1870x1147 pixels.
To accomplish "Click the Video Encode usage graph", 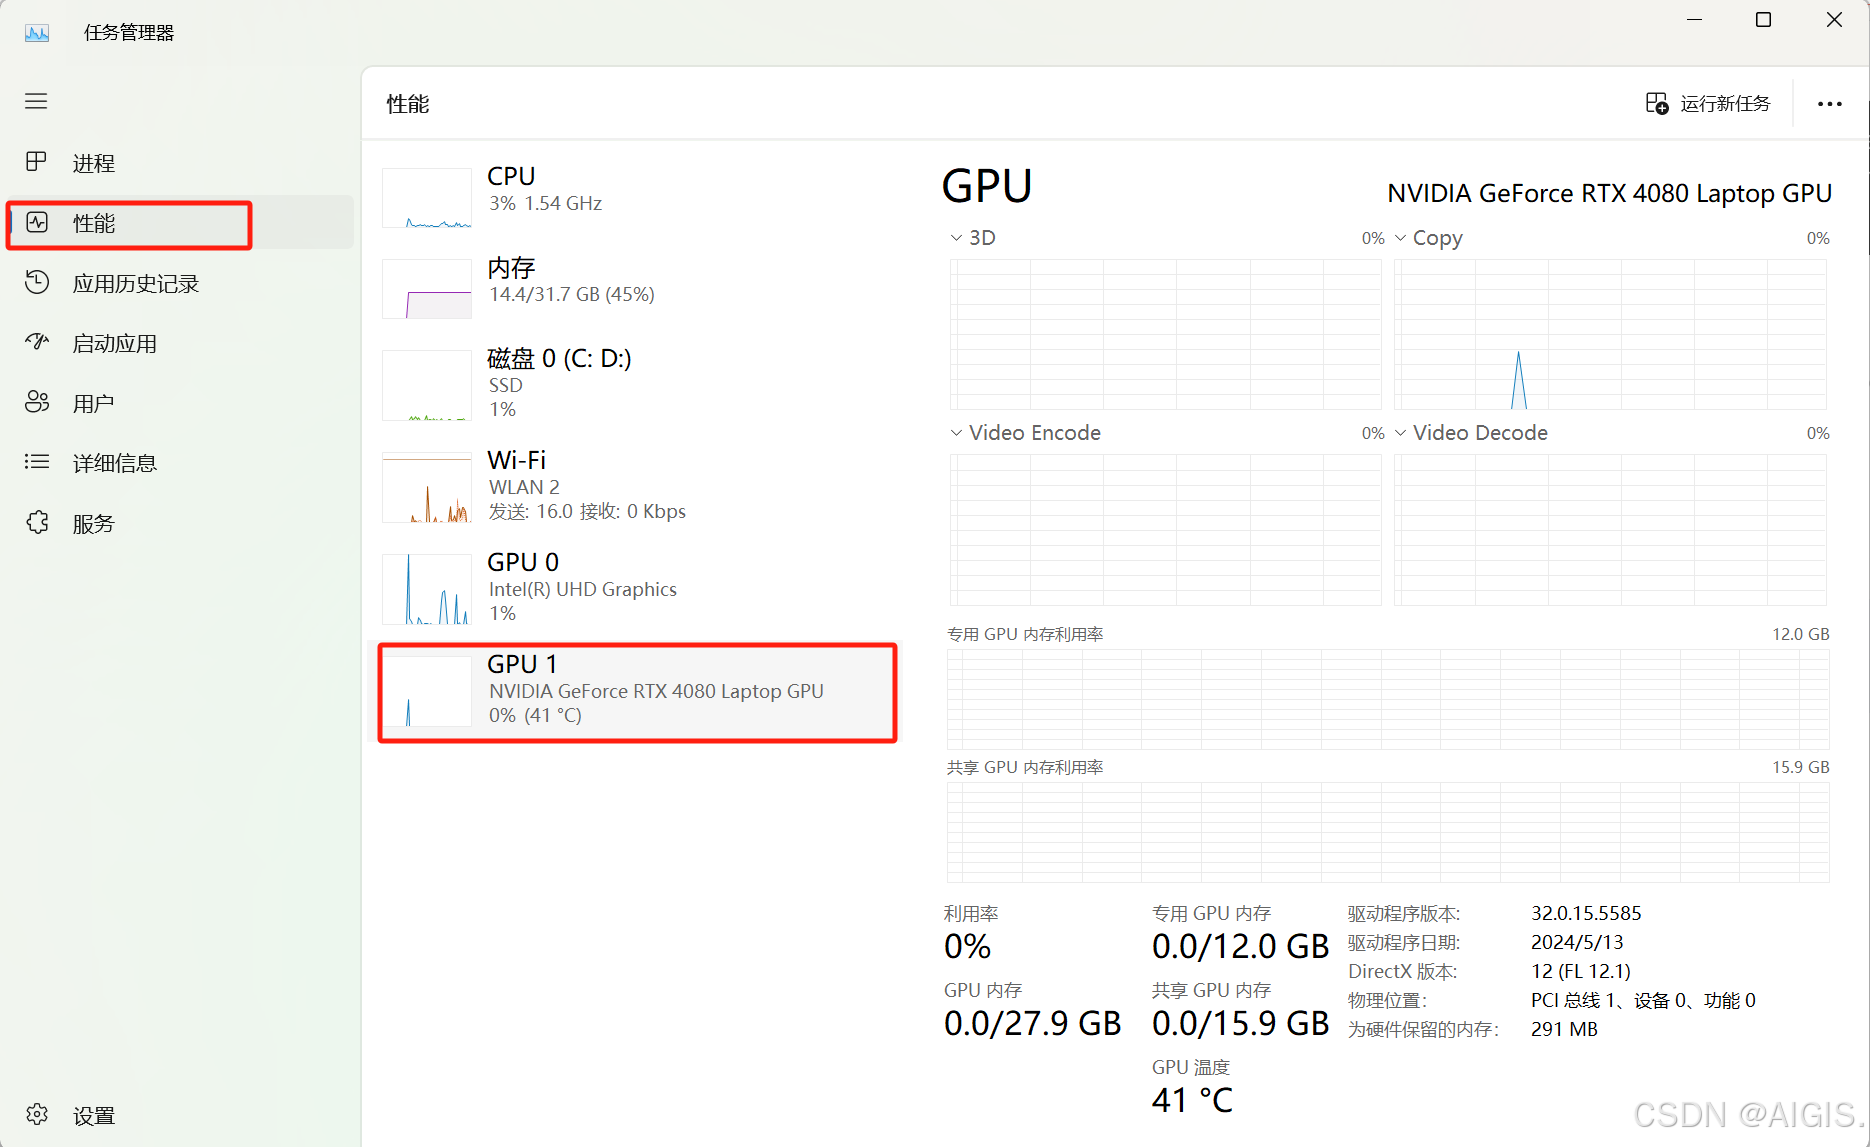I will click(1165, 530).
